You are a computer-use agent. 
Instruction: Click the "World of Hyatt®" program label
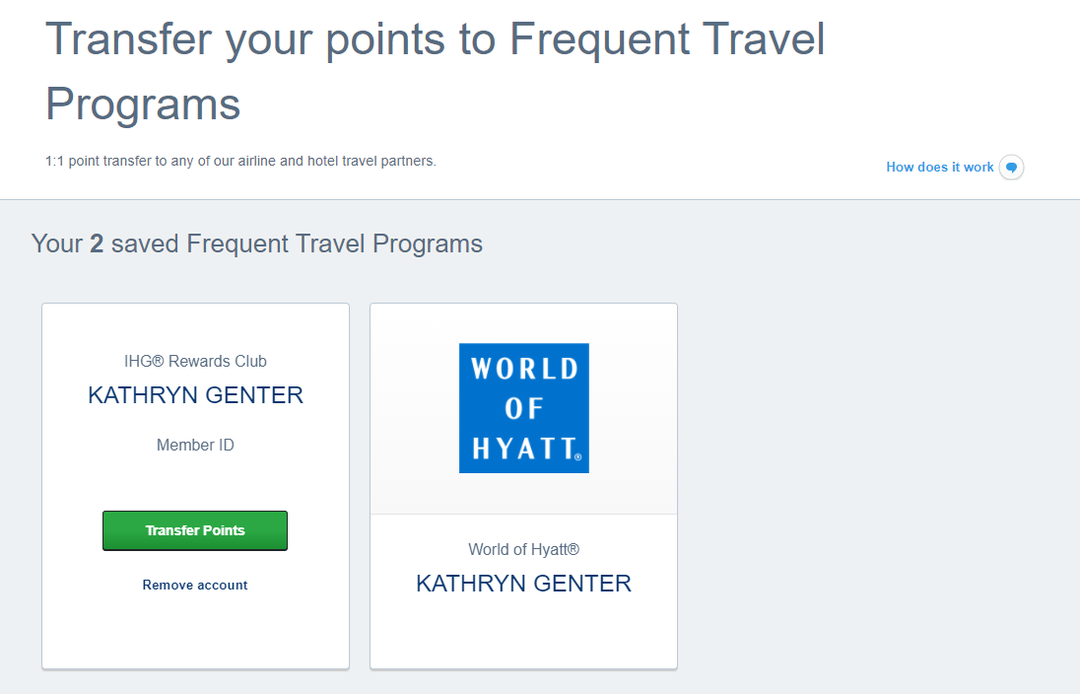click(523, 549)
